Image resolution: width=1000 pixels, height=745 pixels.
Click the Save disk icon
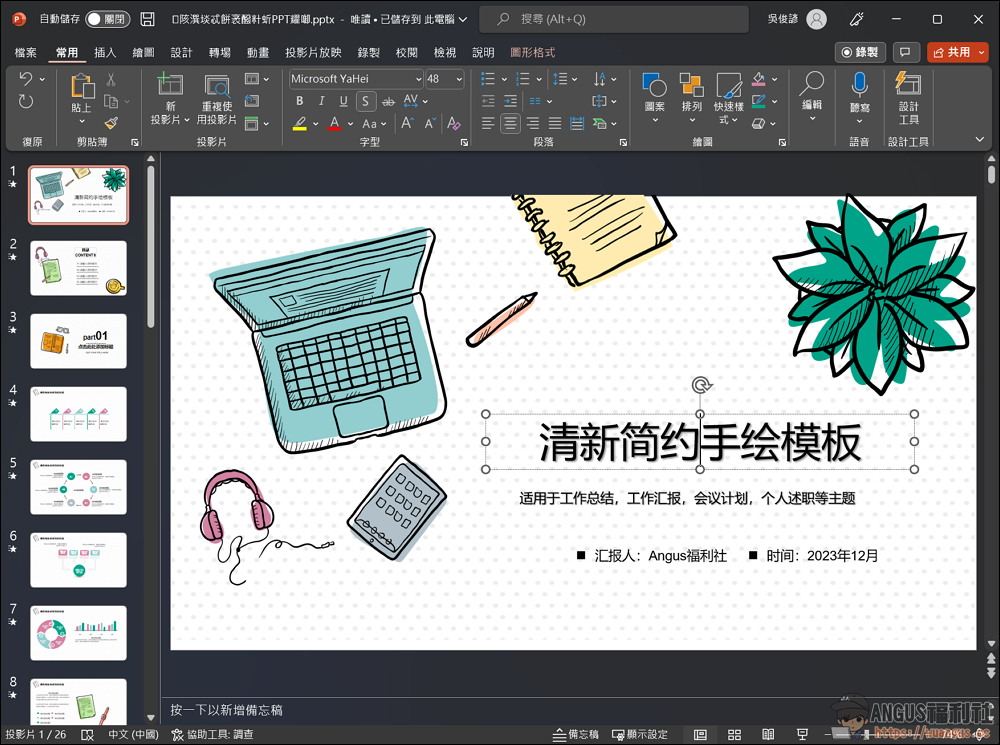pyautogui.click(x=147, y=19)
